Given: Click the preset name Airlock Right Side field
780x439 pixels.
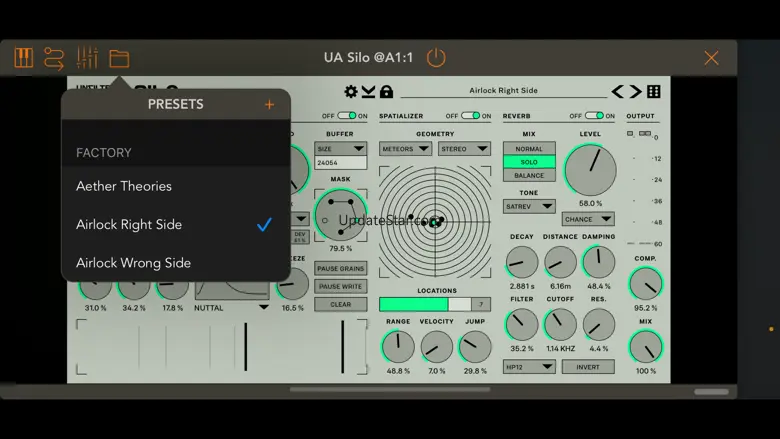Looking at the screenshot, I should point(503,90).
